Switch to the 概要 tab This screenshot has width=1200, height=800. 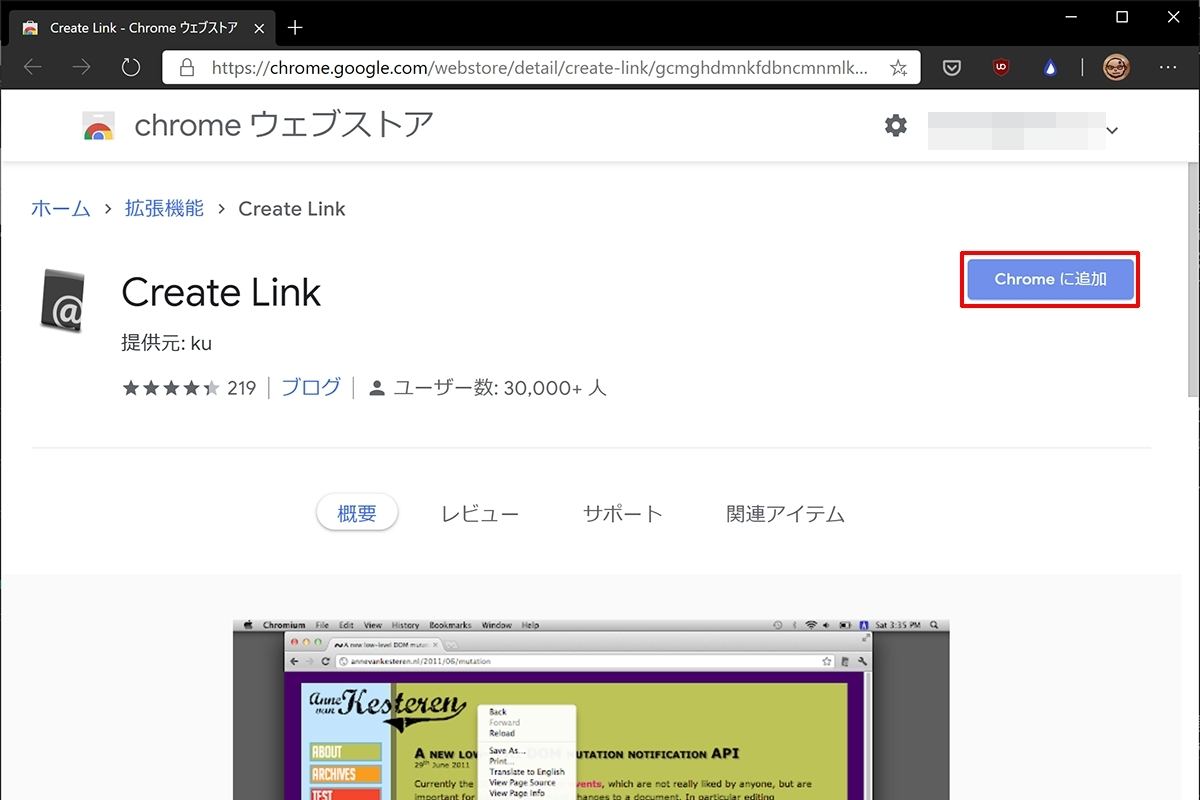click(357, 514)
